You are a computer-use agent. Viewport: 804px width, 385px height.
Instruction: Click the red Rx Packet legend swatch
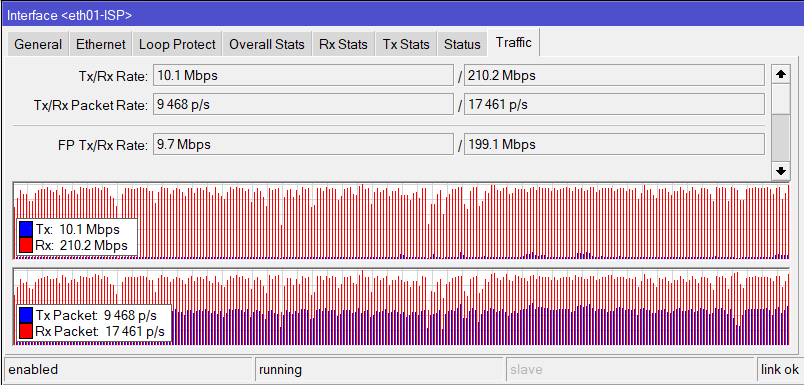pyautogui.click(x=26, y=331)
